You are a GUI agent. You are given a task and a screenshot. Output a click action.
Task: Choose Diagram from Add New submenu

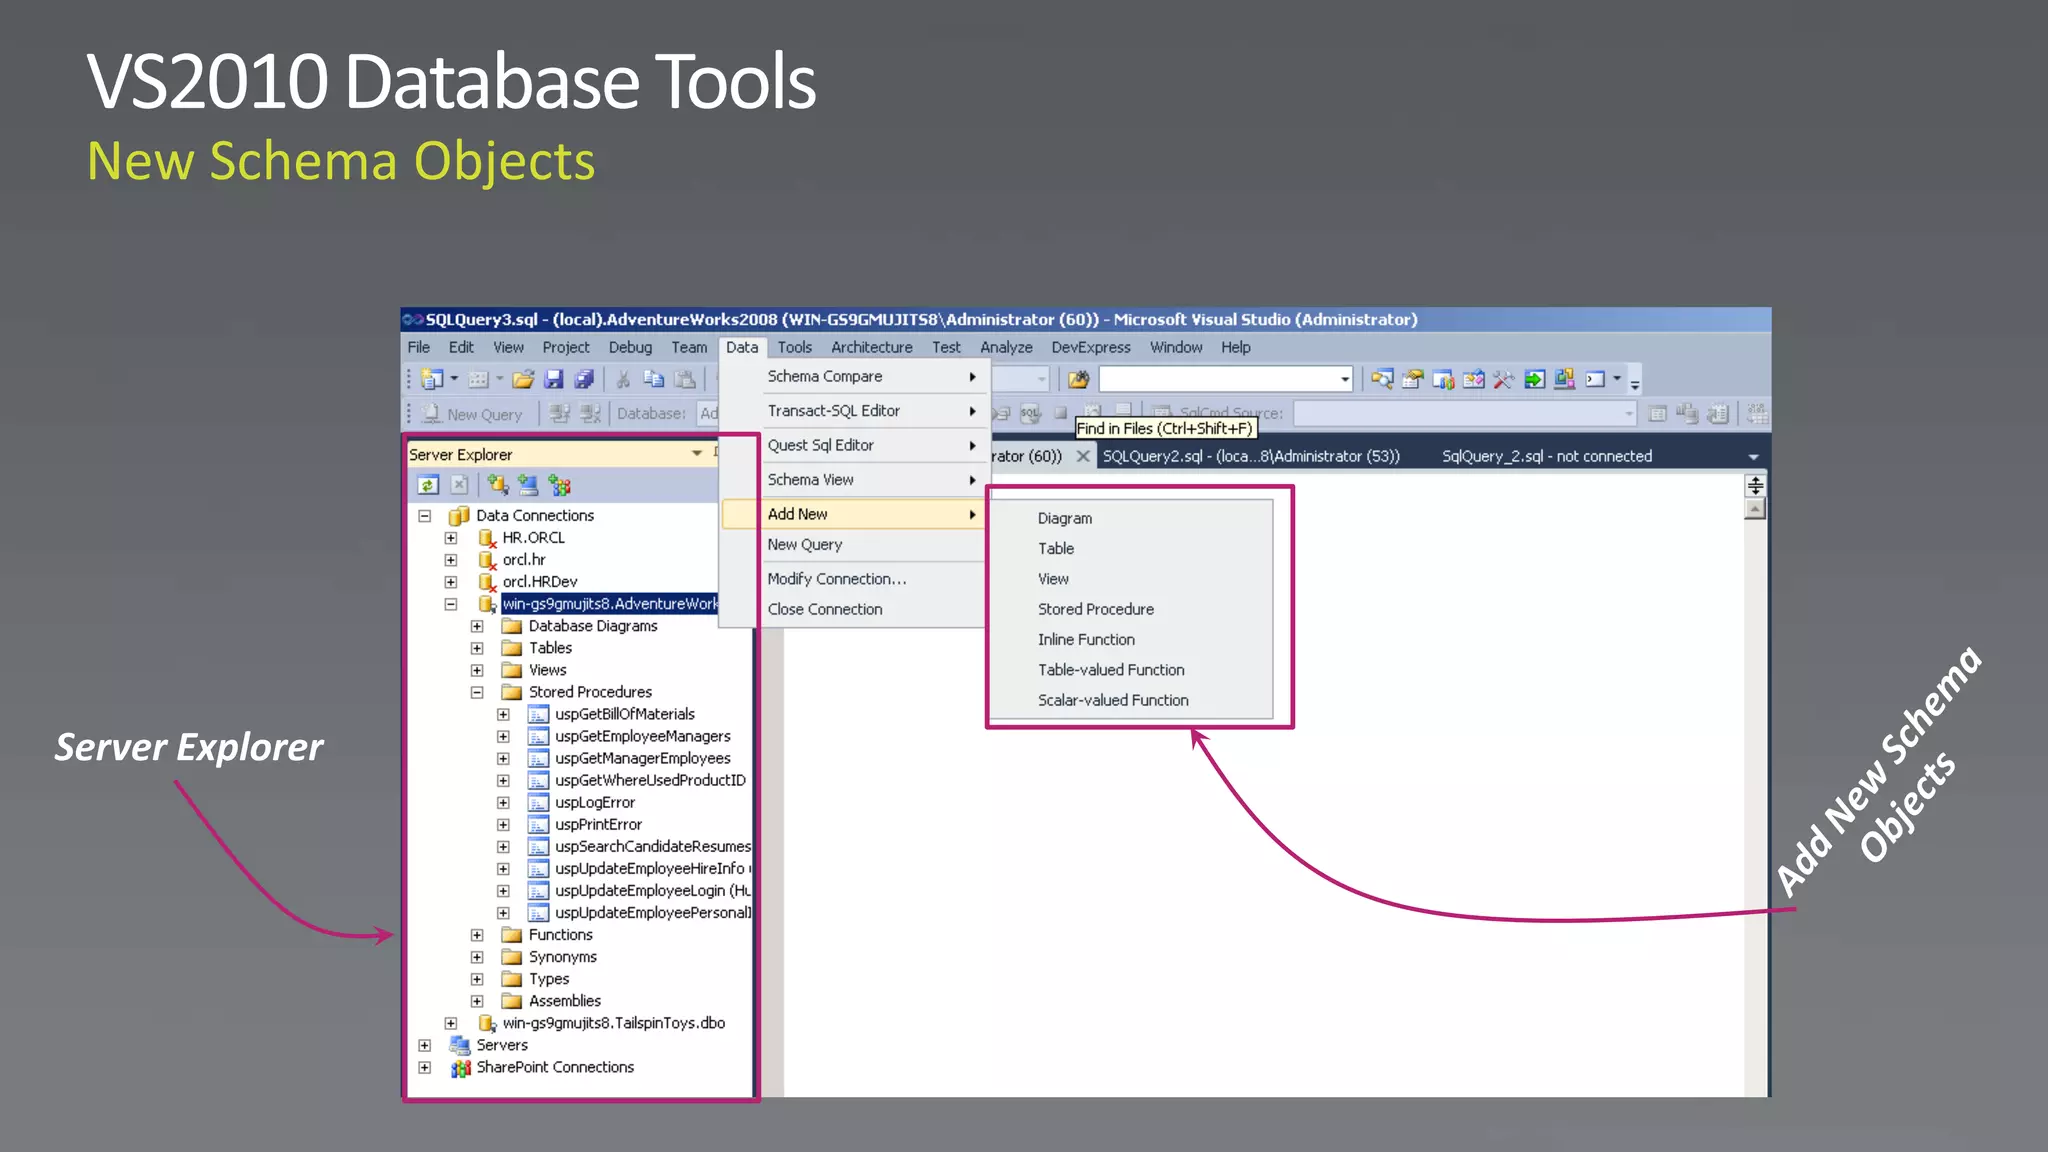(x=1131, y=518)
